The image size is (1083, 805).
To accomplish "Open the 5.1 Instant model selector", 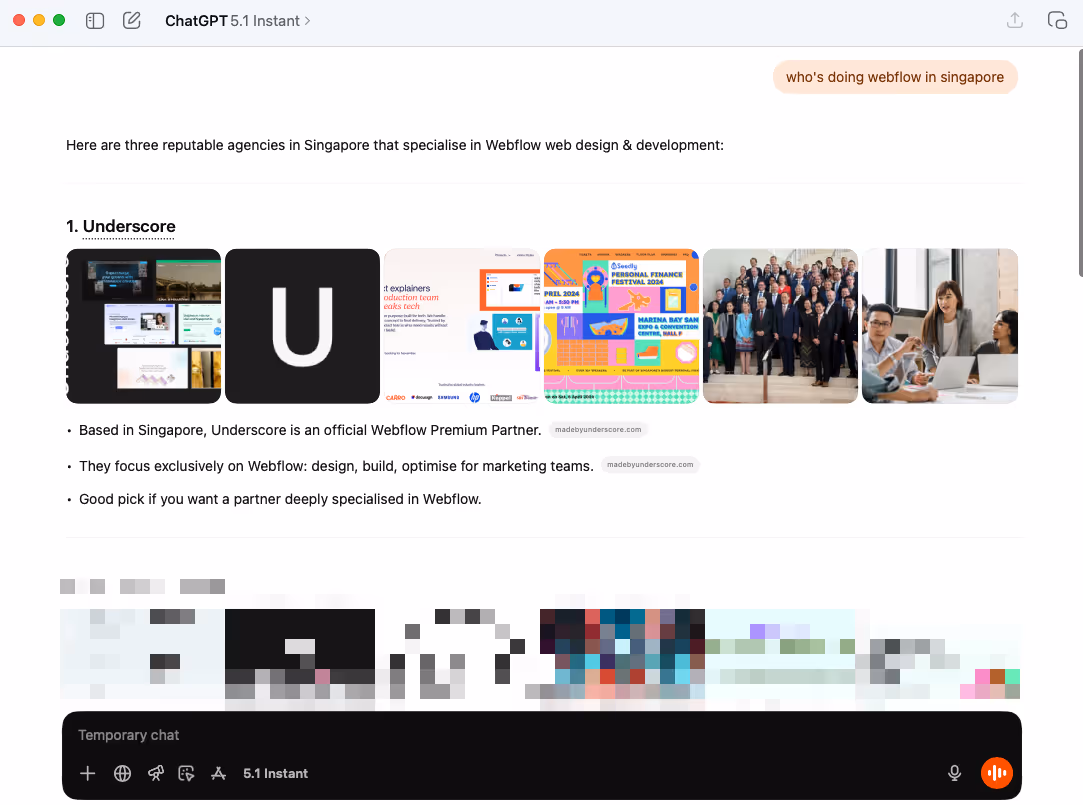I will point(276,773).
